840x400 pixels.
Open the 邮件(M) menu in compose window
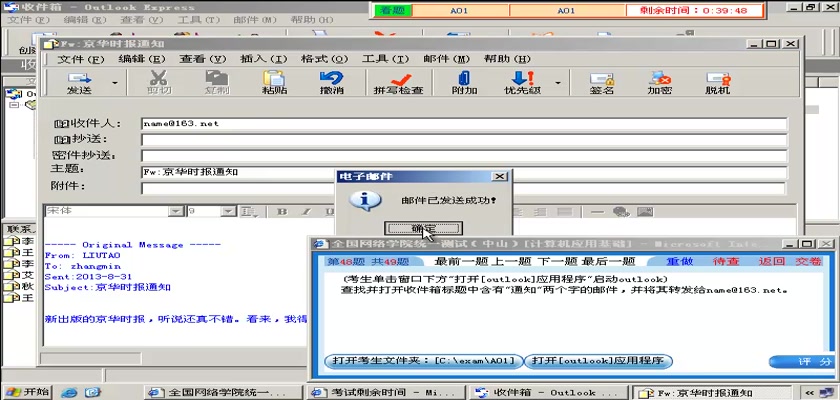pyautogui.click(x=446, y=59)
